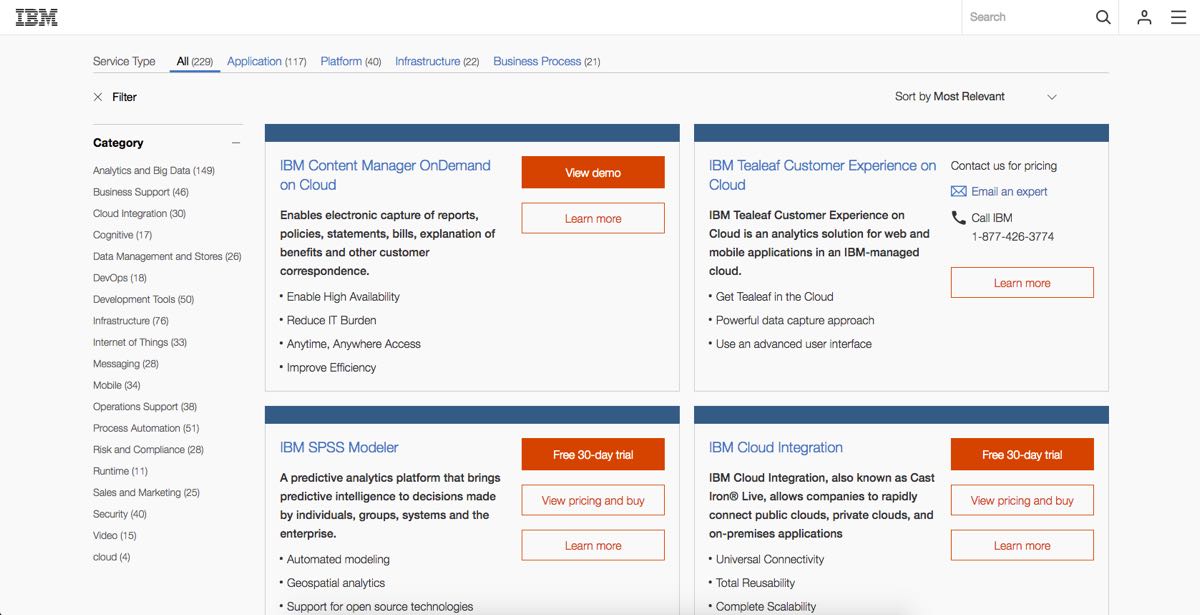Image resolution: width=1200 pixels, height=615 pixels.
Task: Click 'Geospatial analytics' bullet text
Action: tap(336, 583)
